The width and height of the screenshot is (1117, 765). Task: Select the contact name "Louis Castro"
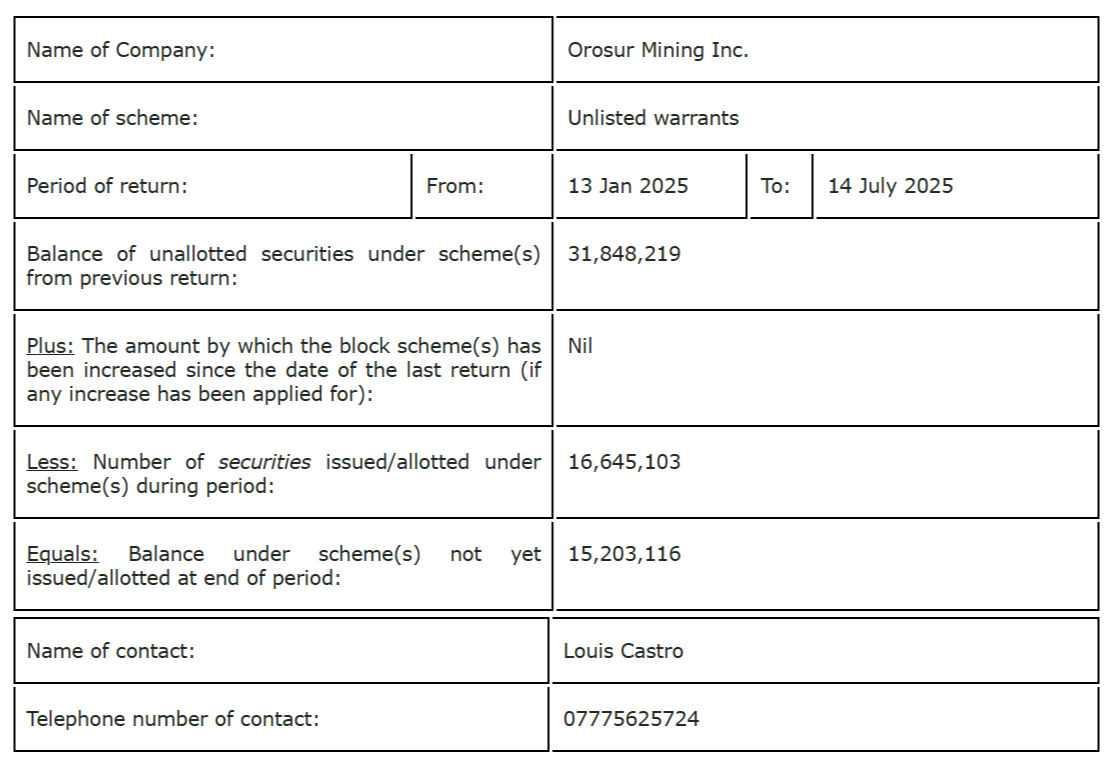pyautogui.click(x=623, y=651)
